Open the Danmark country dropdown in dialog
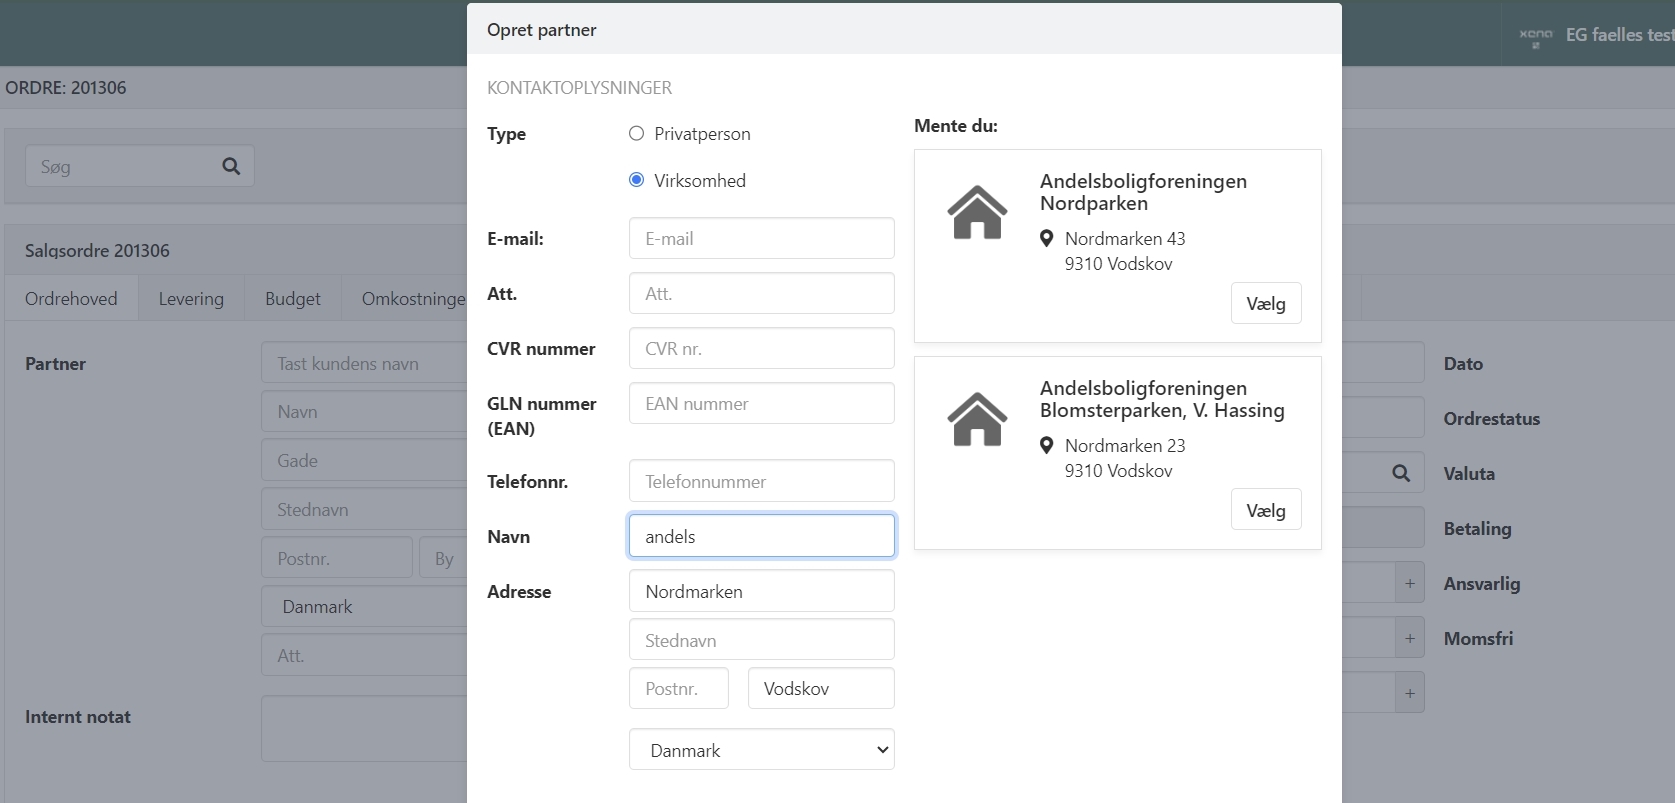This screenshot has height=803, width=1675. point(761,750)
